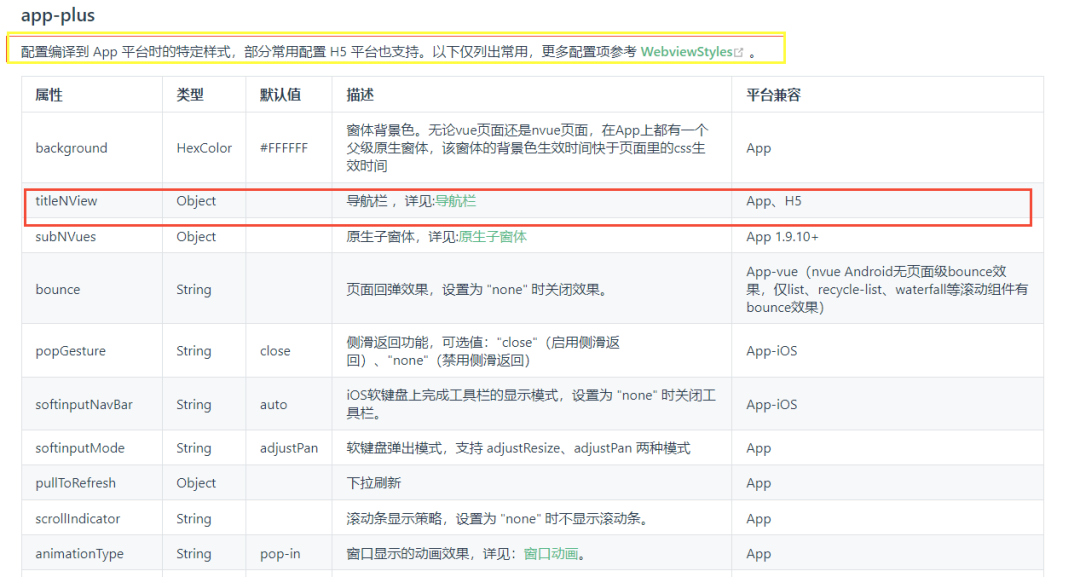Select the 类型 column header
This screenshot has height=577, width=1080.
(x=188, y=94)
